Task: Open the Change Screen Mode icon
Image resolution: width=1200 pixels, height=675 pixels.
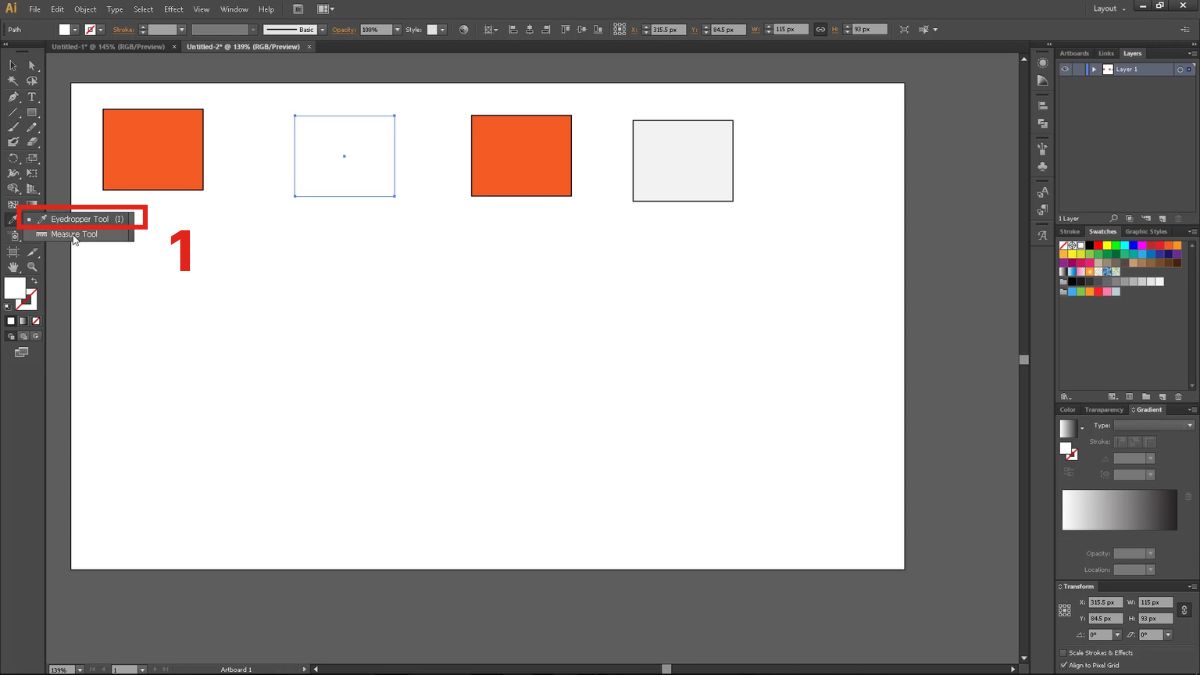Action: point(21,352)
